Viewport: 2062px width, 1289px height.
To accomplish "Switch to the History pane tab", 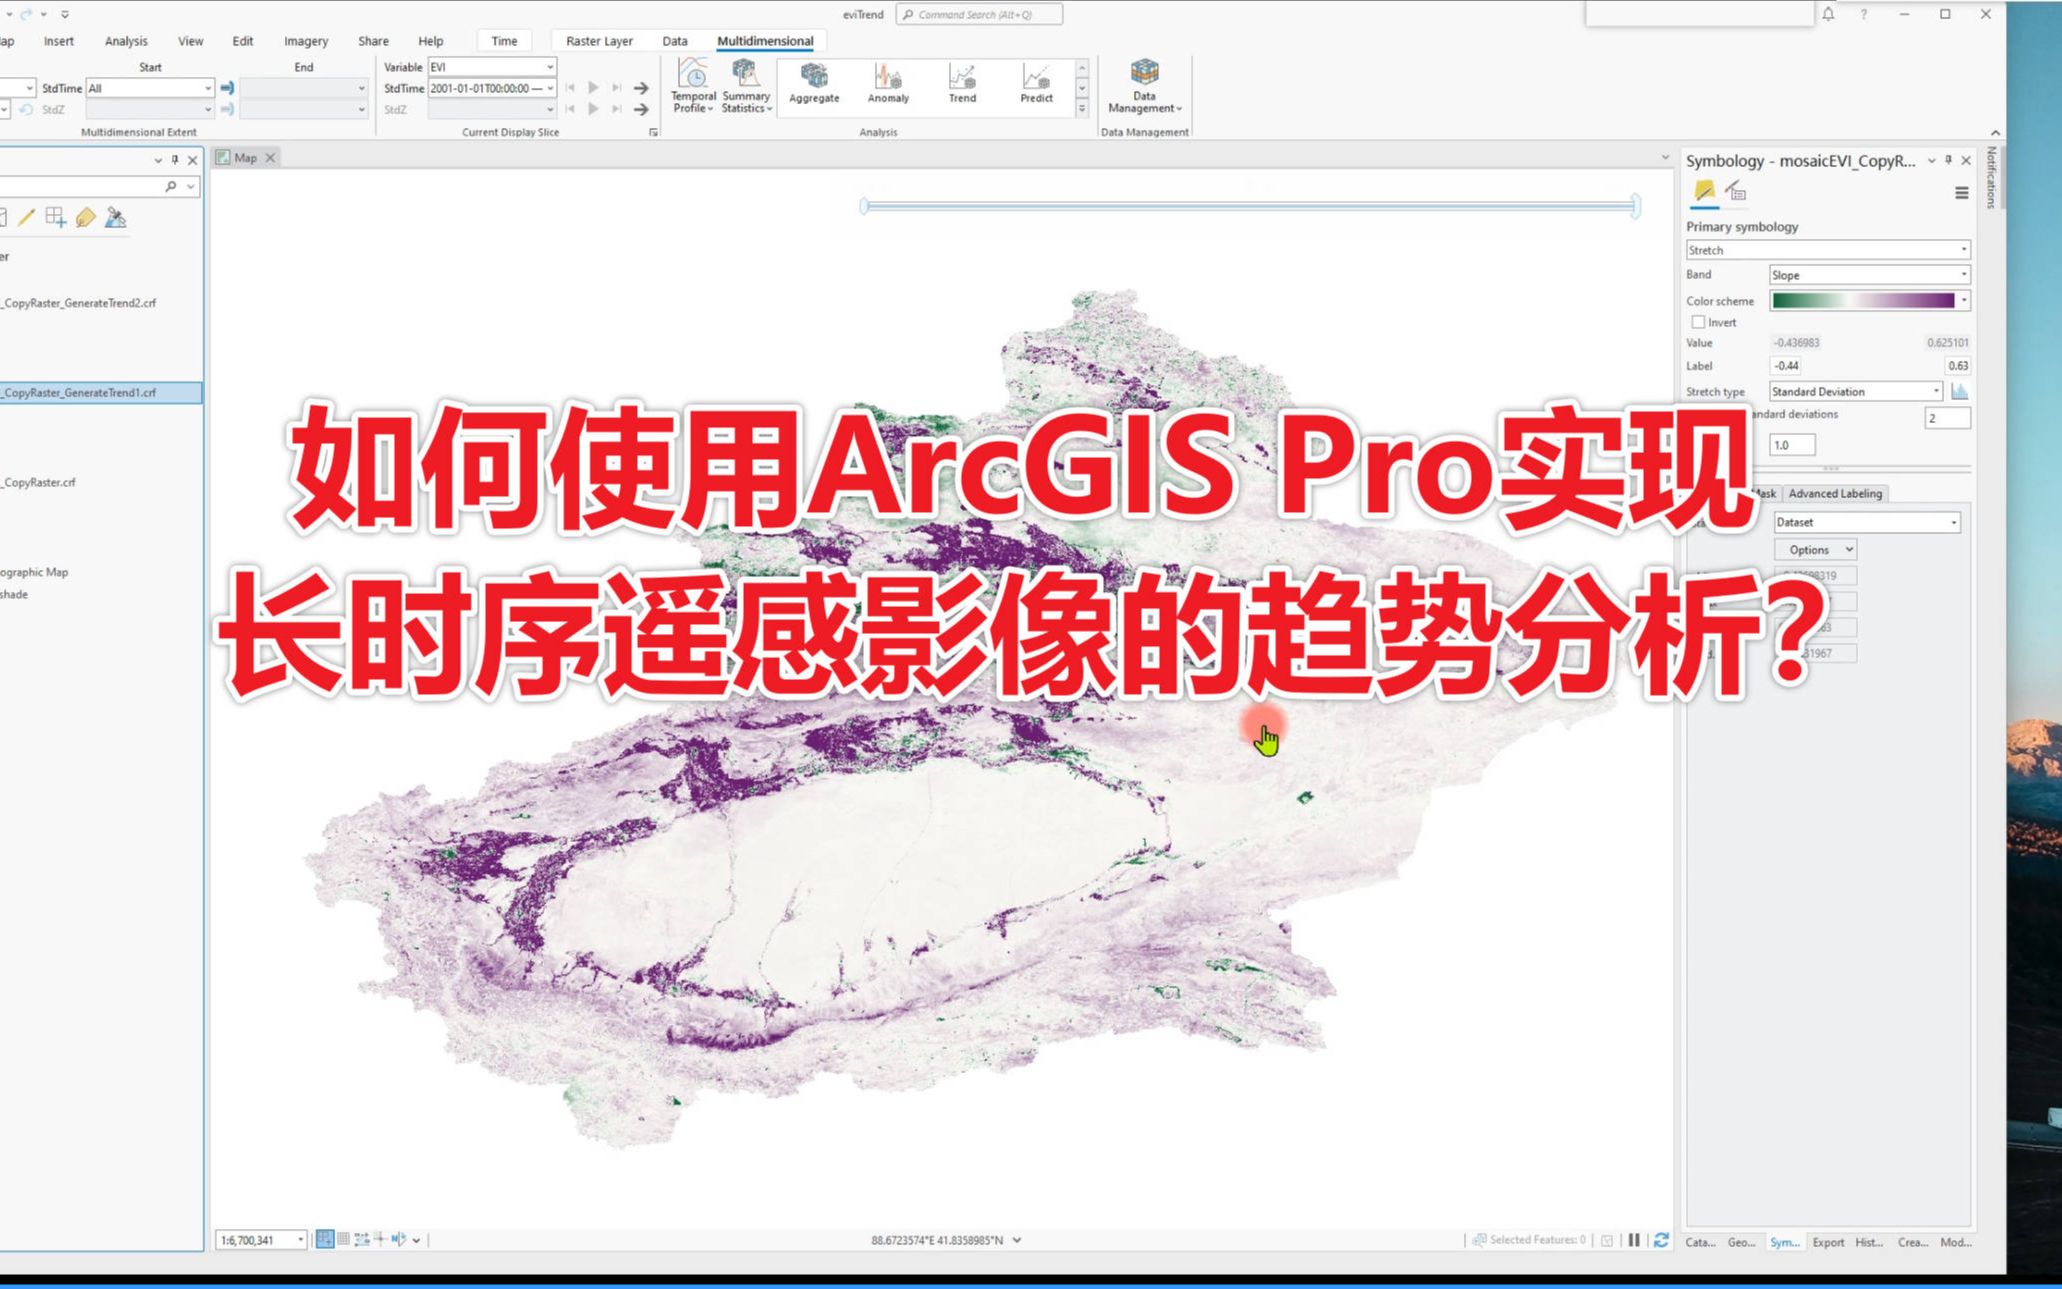I will tap(1869, 1242).
